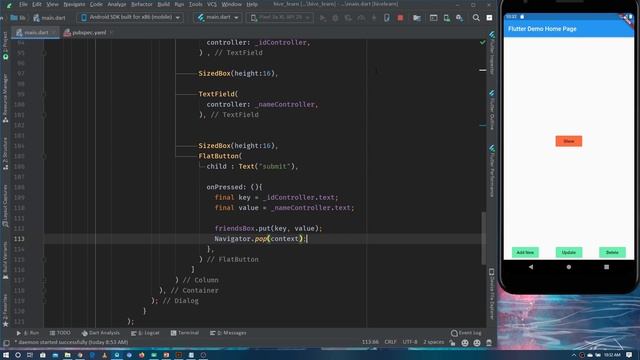Open Device File Explorer side panel

click(x=492, y=293)
